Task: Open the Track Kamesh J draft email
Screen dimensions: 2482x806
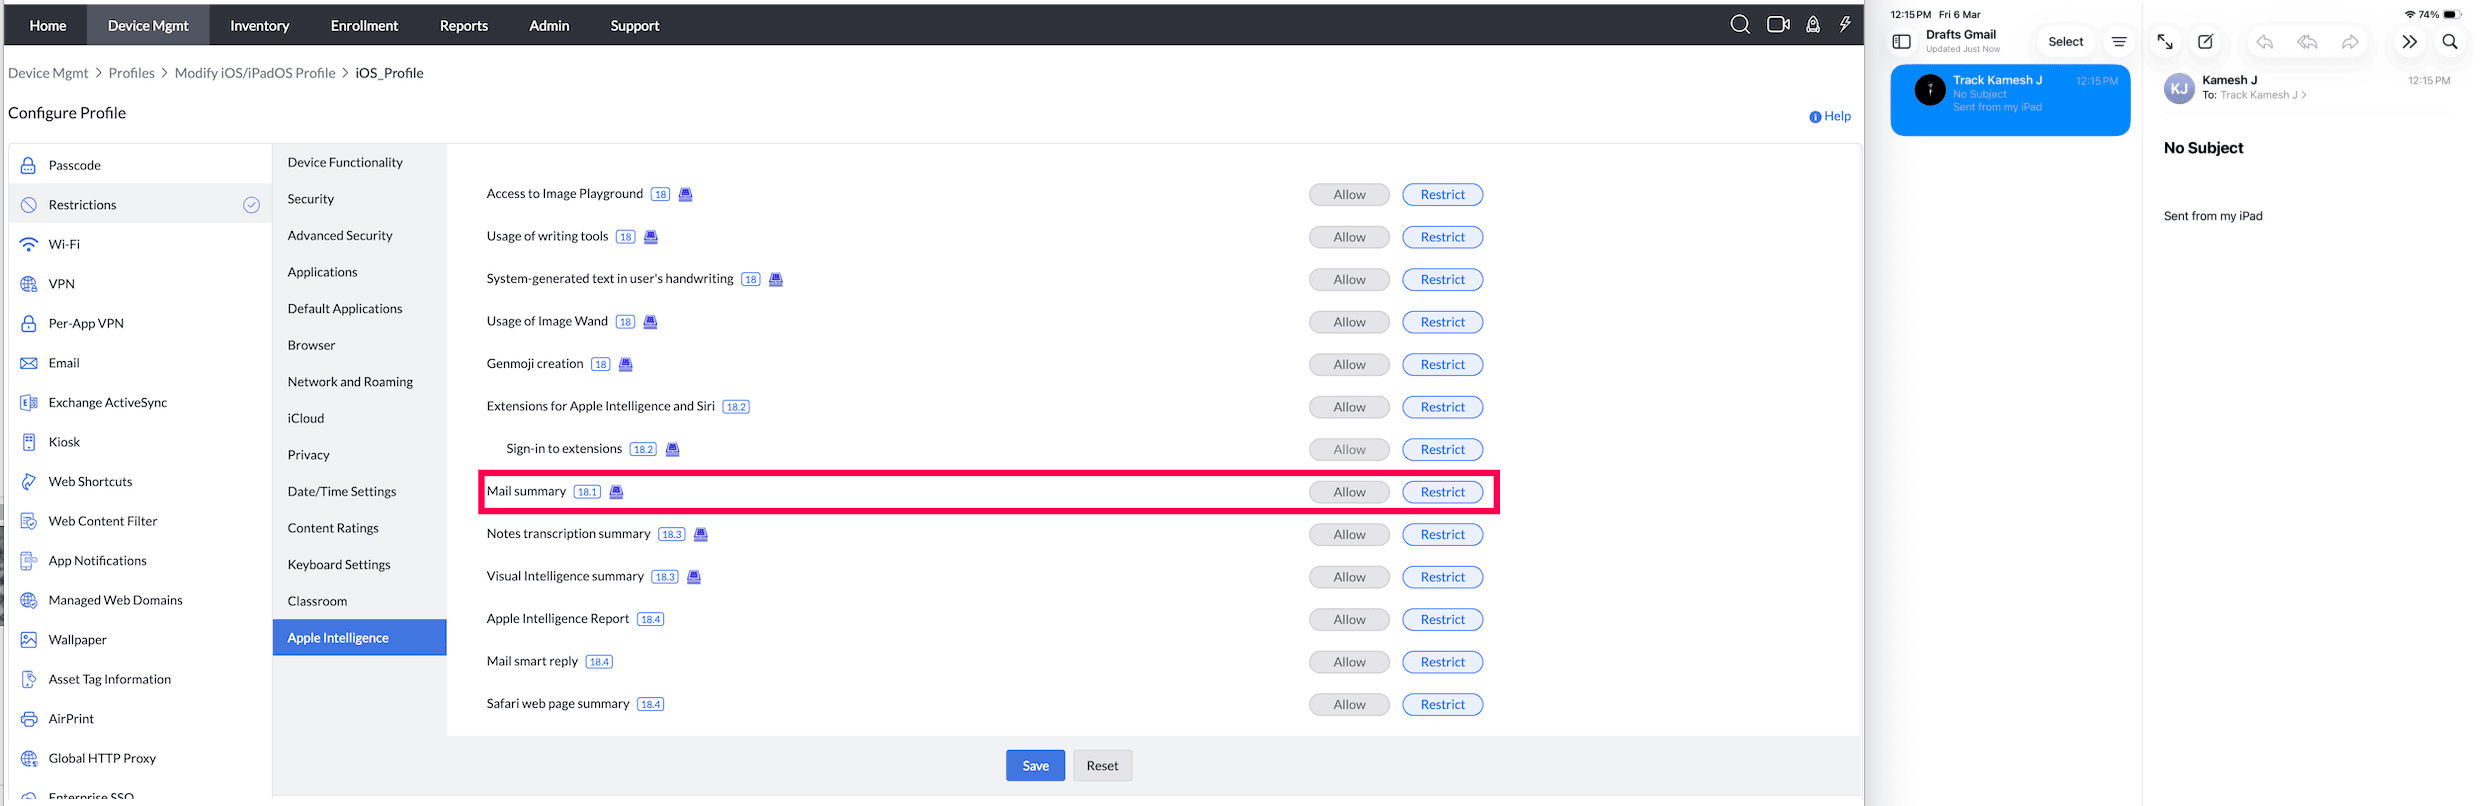Action: pos(2010,100)
